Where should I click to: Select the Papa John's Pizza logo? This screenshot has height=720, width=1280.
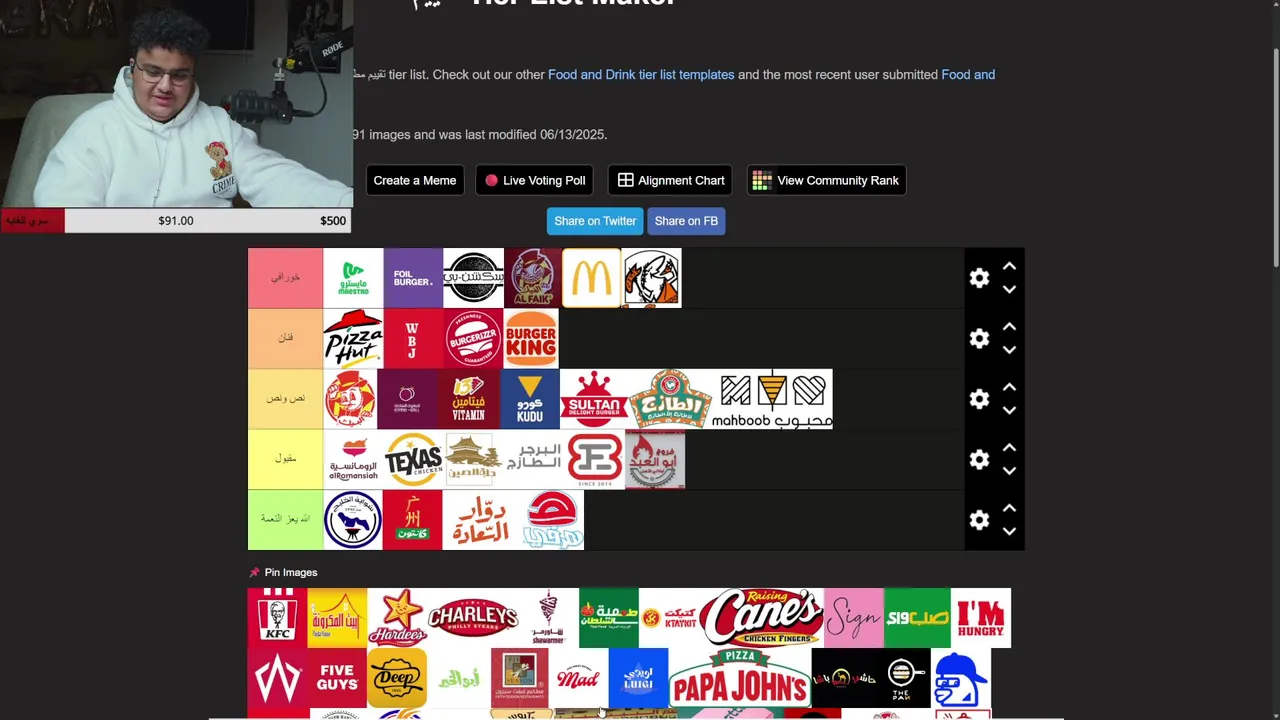point(740,678)
